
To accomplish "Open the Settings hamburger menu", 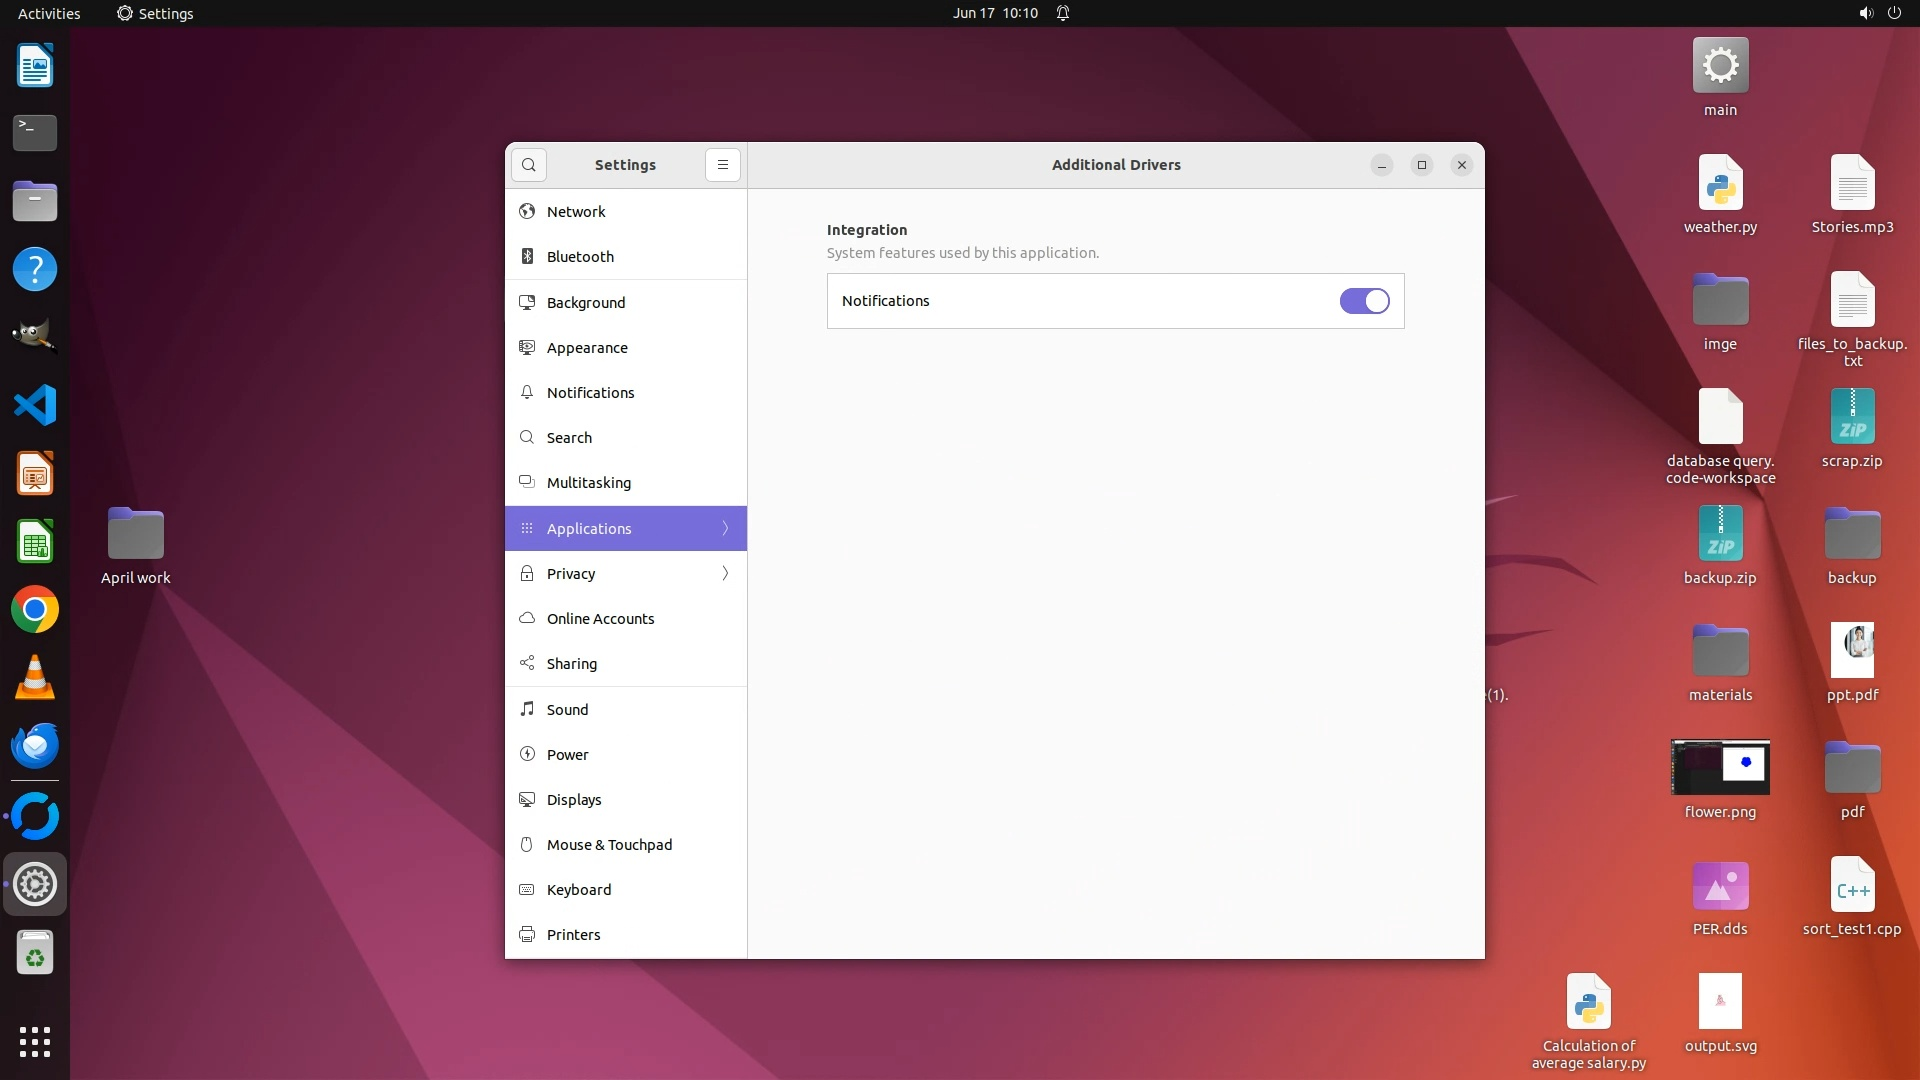I will click(722, 165).
